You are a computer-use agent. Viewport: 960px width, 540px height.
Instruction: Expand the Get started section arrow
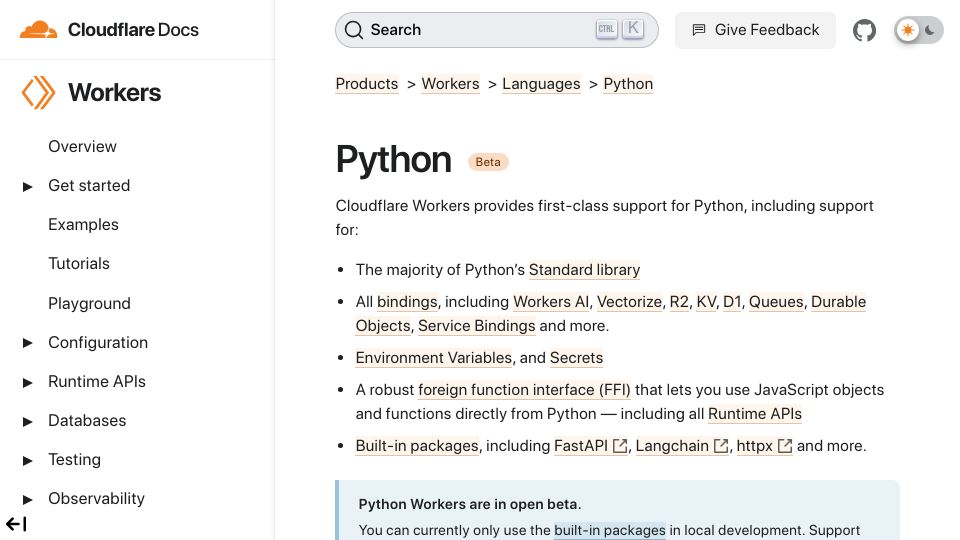point(27,186)
